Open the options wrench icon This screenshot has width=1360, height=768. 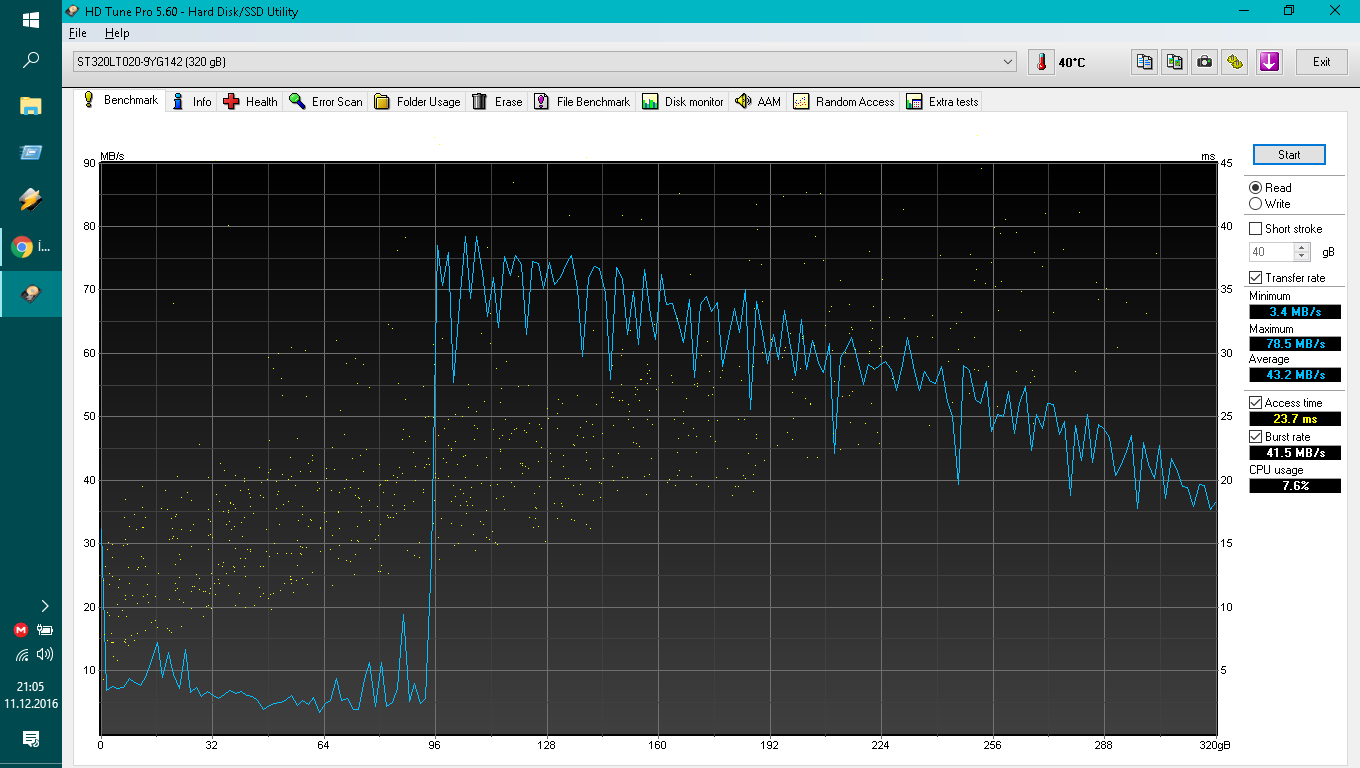coord(1235,62)
